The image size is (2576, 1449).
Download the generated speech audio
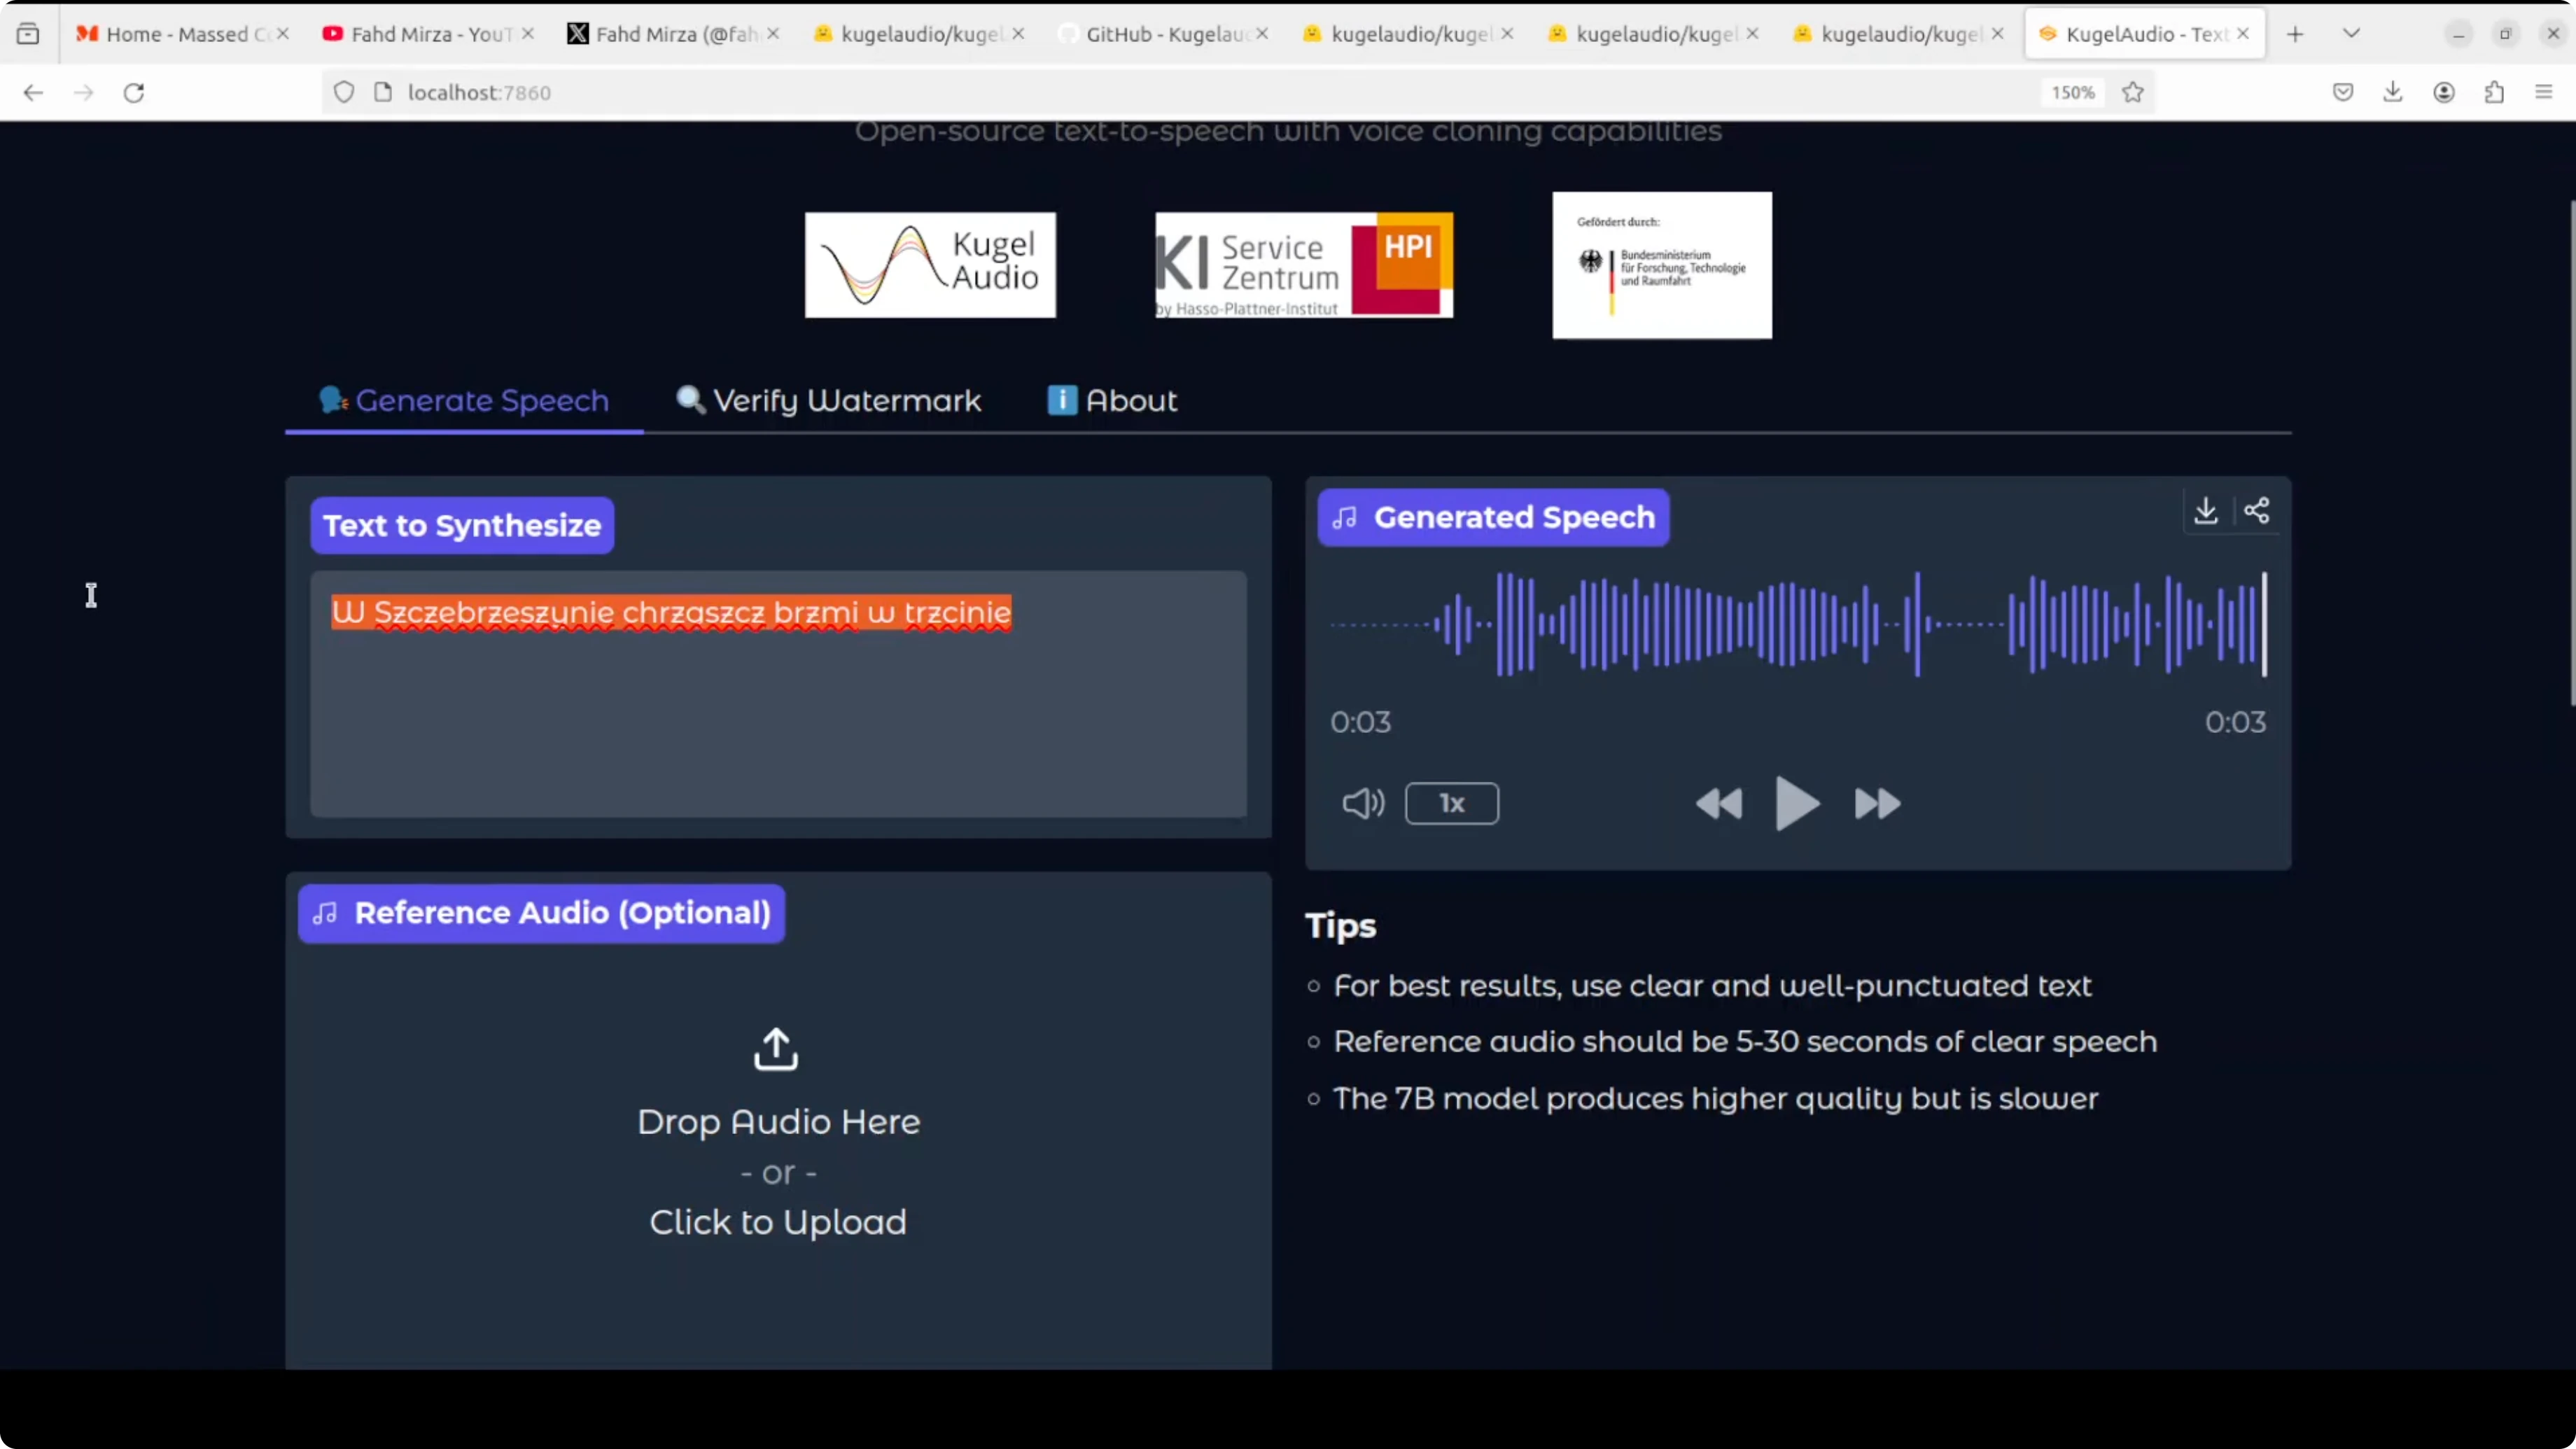[x=2205, y=511]
